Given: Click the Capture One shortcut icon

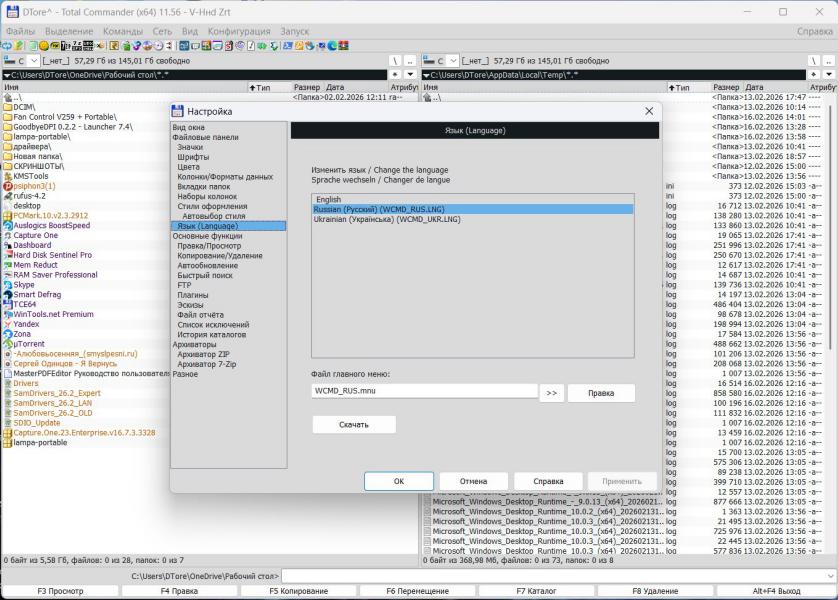Looking at the screenshot, I should pos(8,235).
